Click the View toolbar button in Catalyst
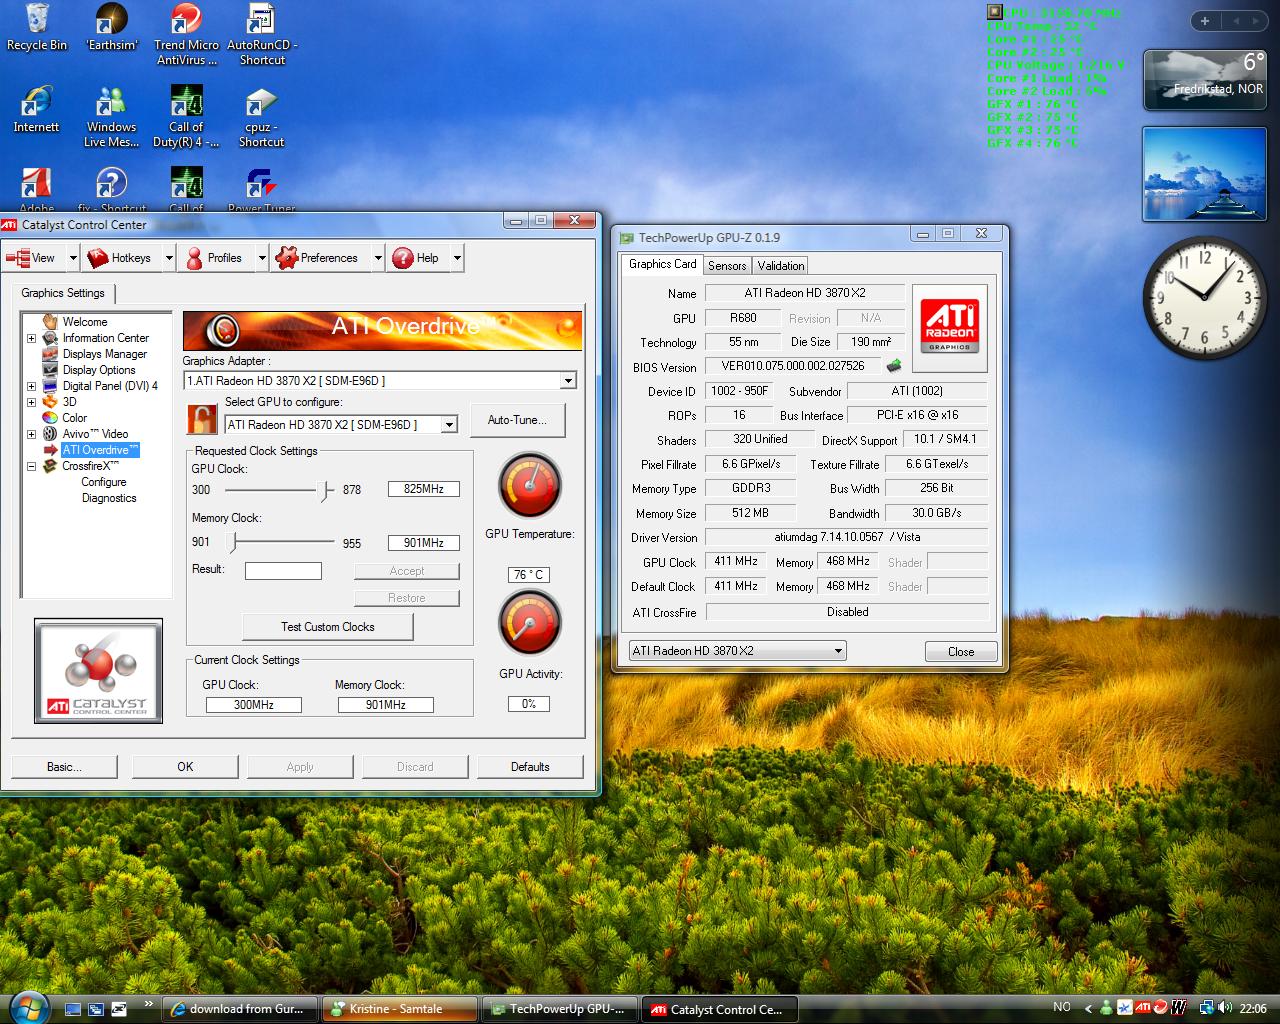The width and height of the screenshot is (1280, 1024). (34, 258)
